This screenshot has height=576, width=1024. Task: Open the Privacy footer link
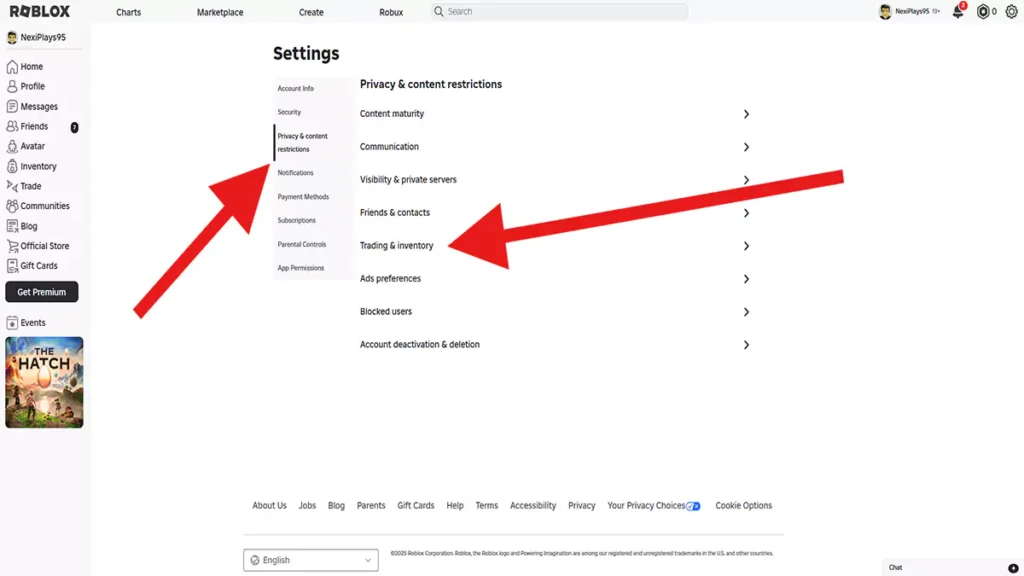[581, 505]
